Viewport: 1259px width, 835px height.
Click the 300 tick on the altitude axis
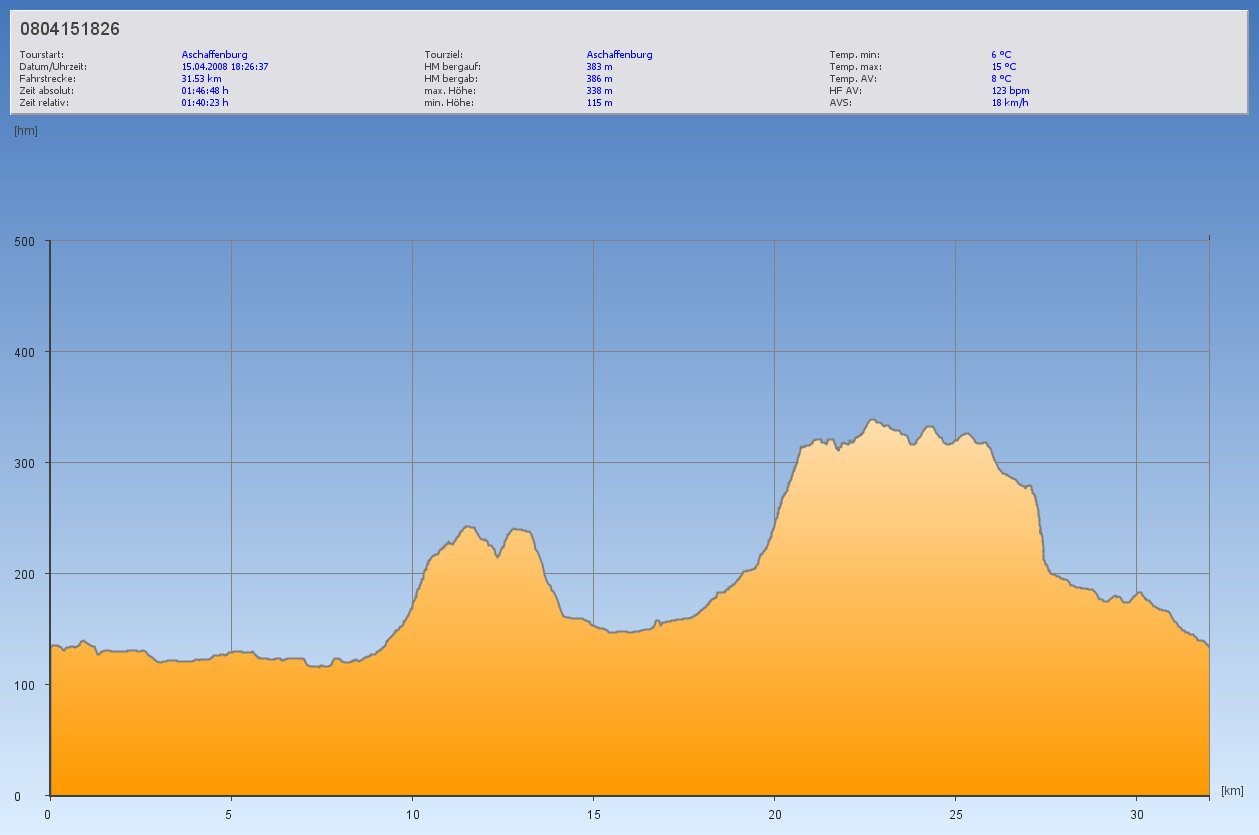(x=24, y=463)
